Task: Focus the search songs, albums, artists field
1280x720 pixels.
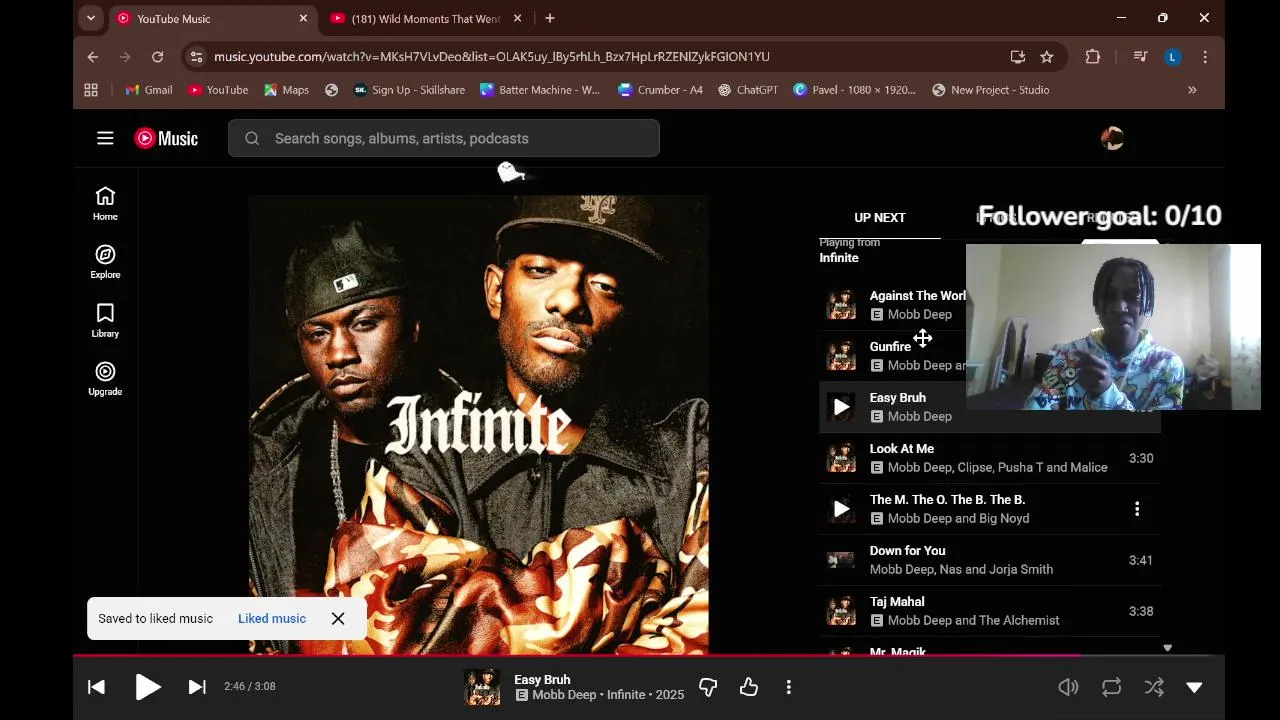Action: [444, 138]
